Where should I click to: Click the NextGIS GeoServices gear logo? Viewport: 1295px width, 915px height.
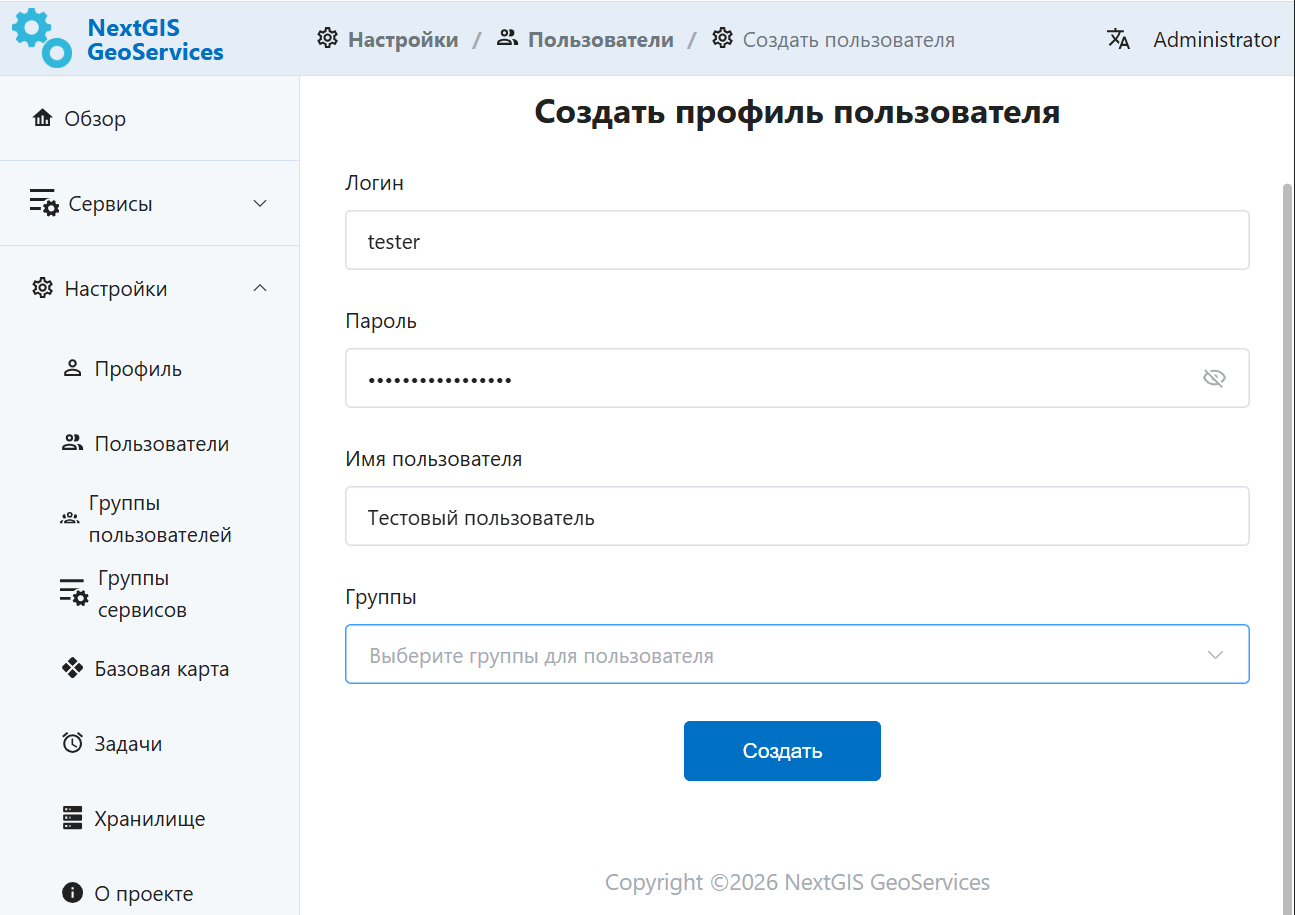pyautogui.click(x=41, y=38)
